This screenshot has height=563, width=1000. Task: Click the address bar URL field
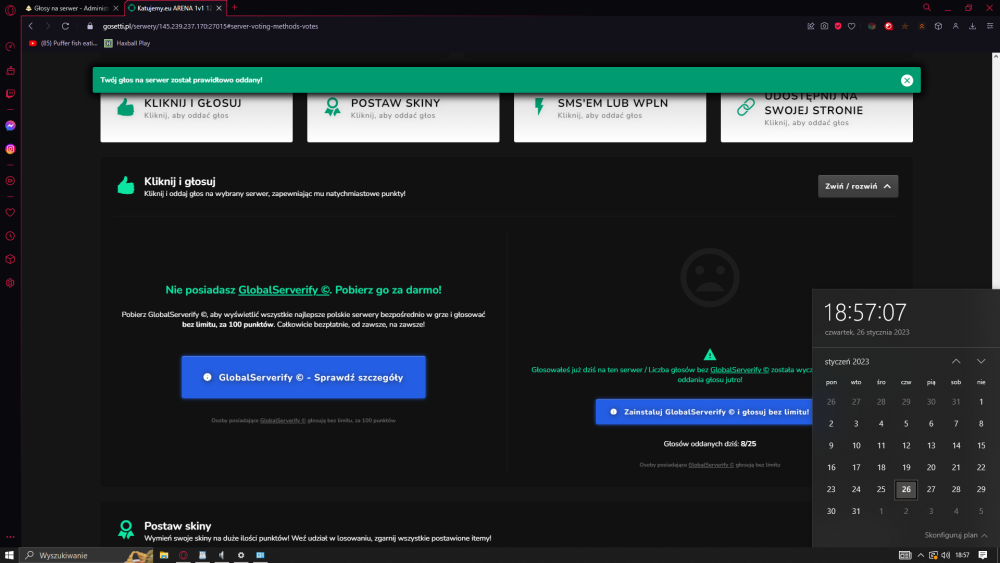pyautogui.click(x=446, y=26)
